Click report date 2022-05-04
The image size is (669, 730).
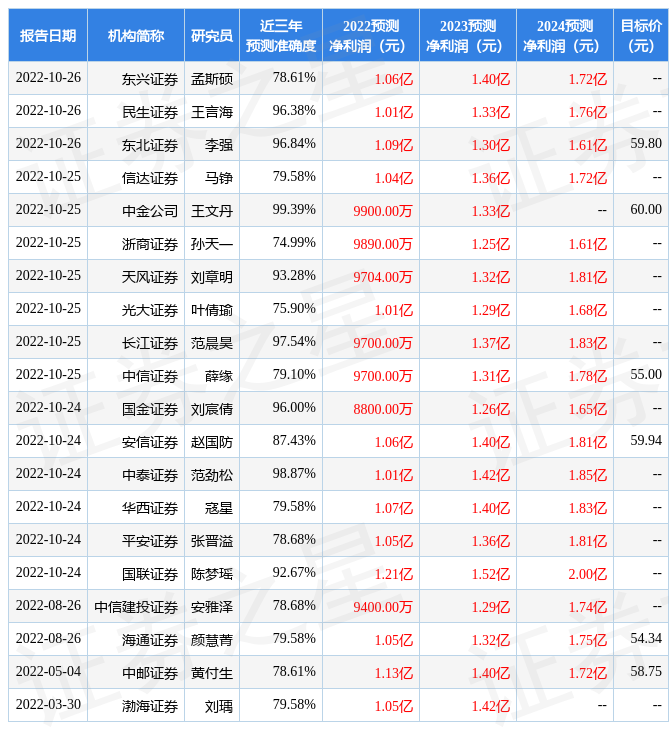tap(48, 671)
